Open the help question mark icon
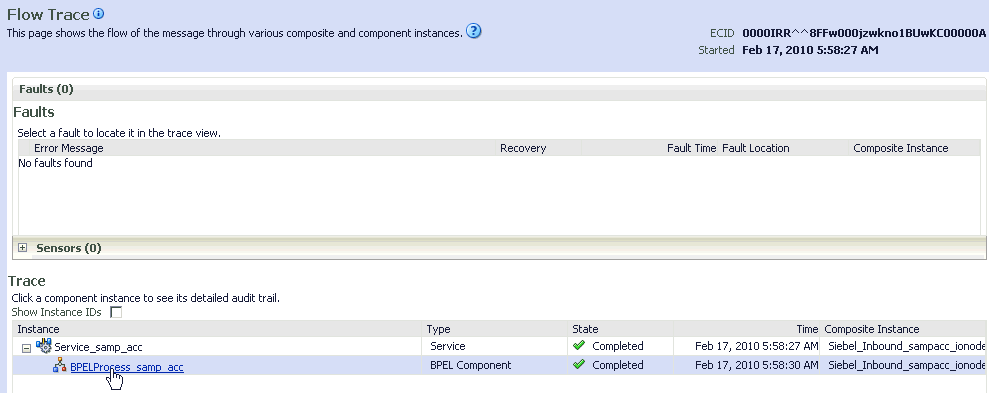Image resolution: width=989 pixels, height=393 pixels. tap(474, 31)
